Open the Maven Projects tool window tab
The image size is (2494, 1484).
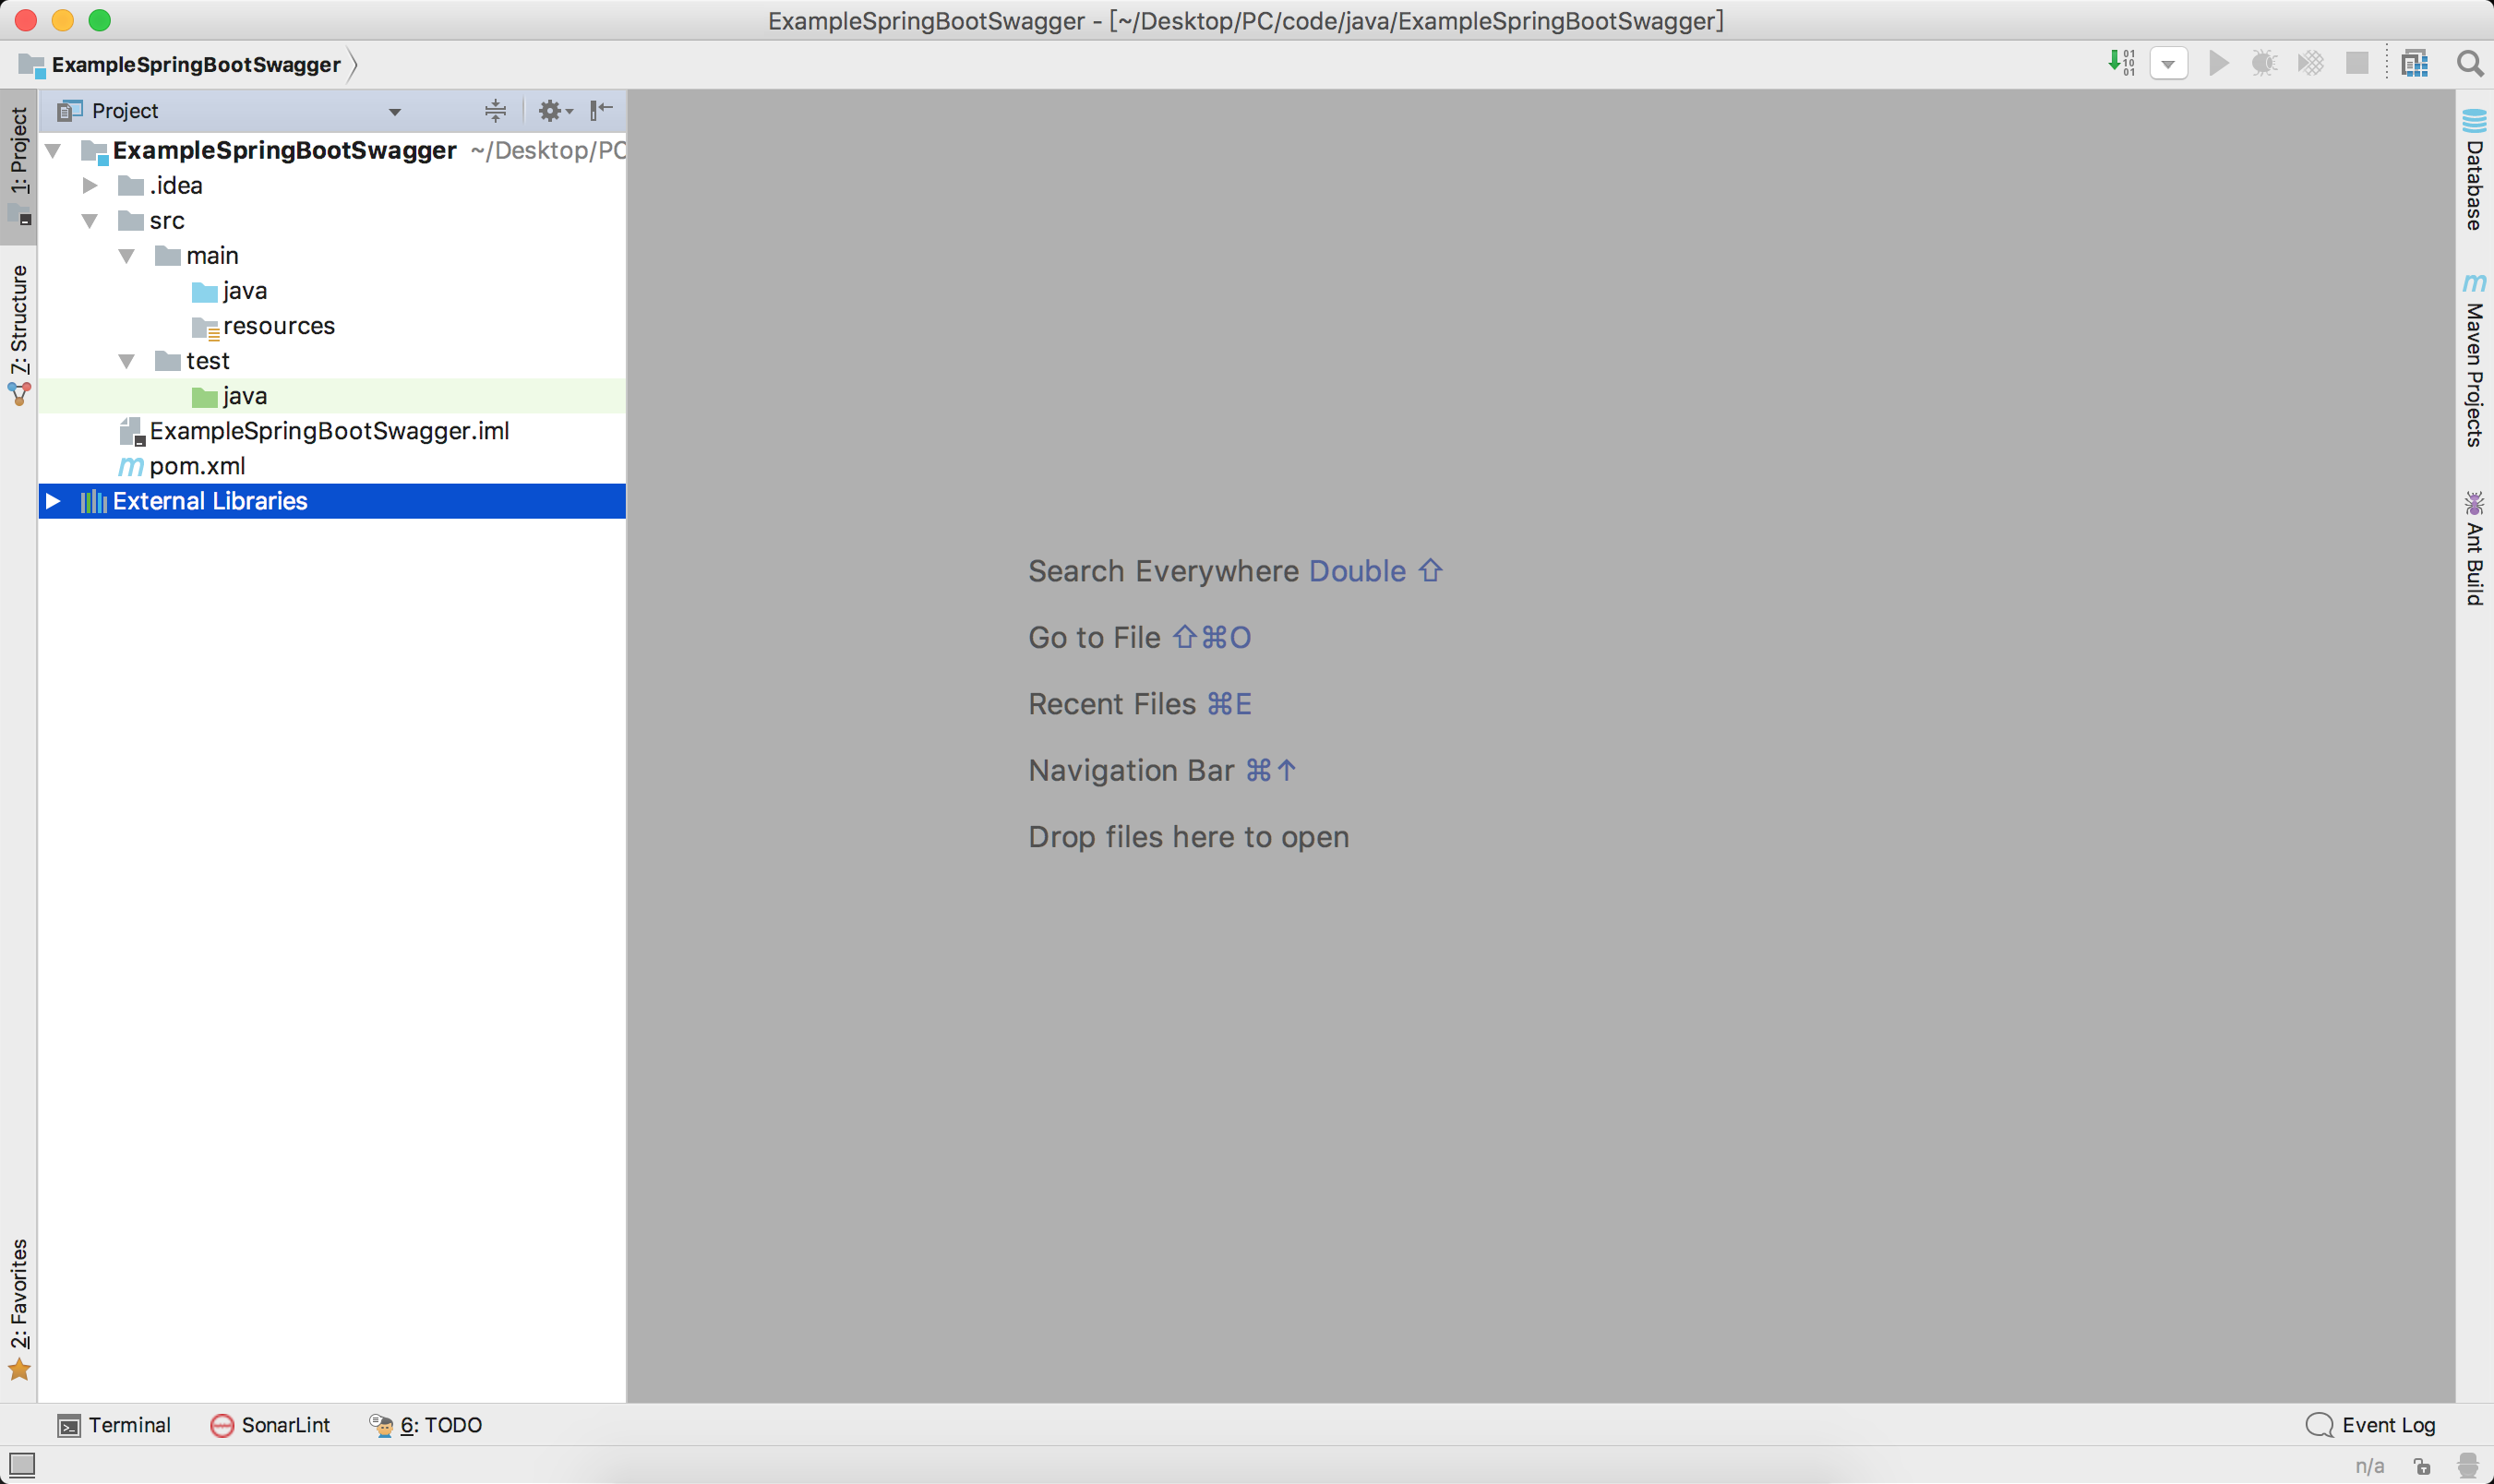(2474, 360)
